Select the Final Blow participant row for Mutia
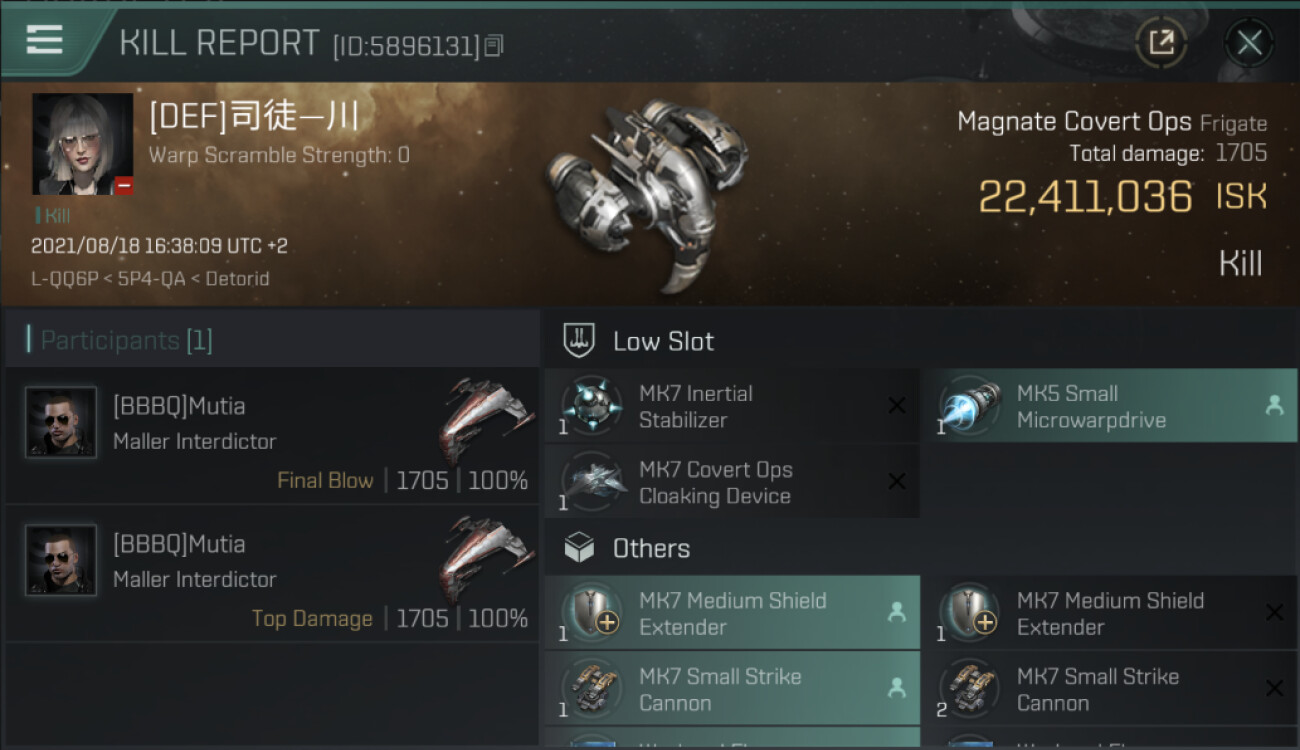The width and height of the screenshot is (1300, 750). coord(272,436)
